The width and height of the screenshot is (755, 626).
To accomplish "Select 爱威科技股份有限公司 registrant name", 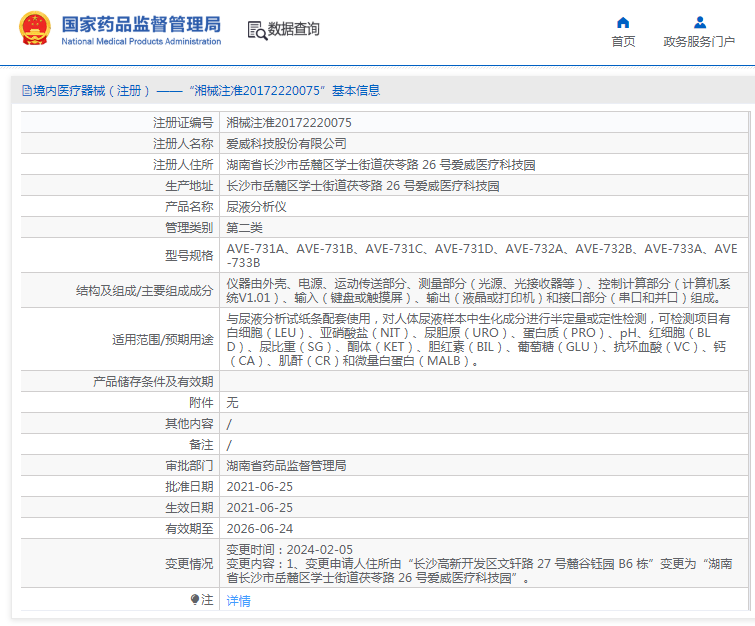I will click(x=286, y=143).
